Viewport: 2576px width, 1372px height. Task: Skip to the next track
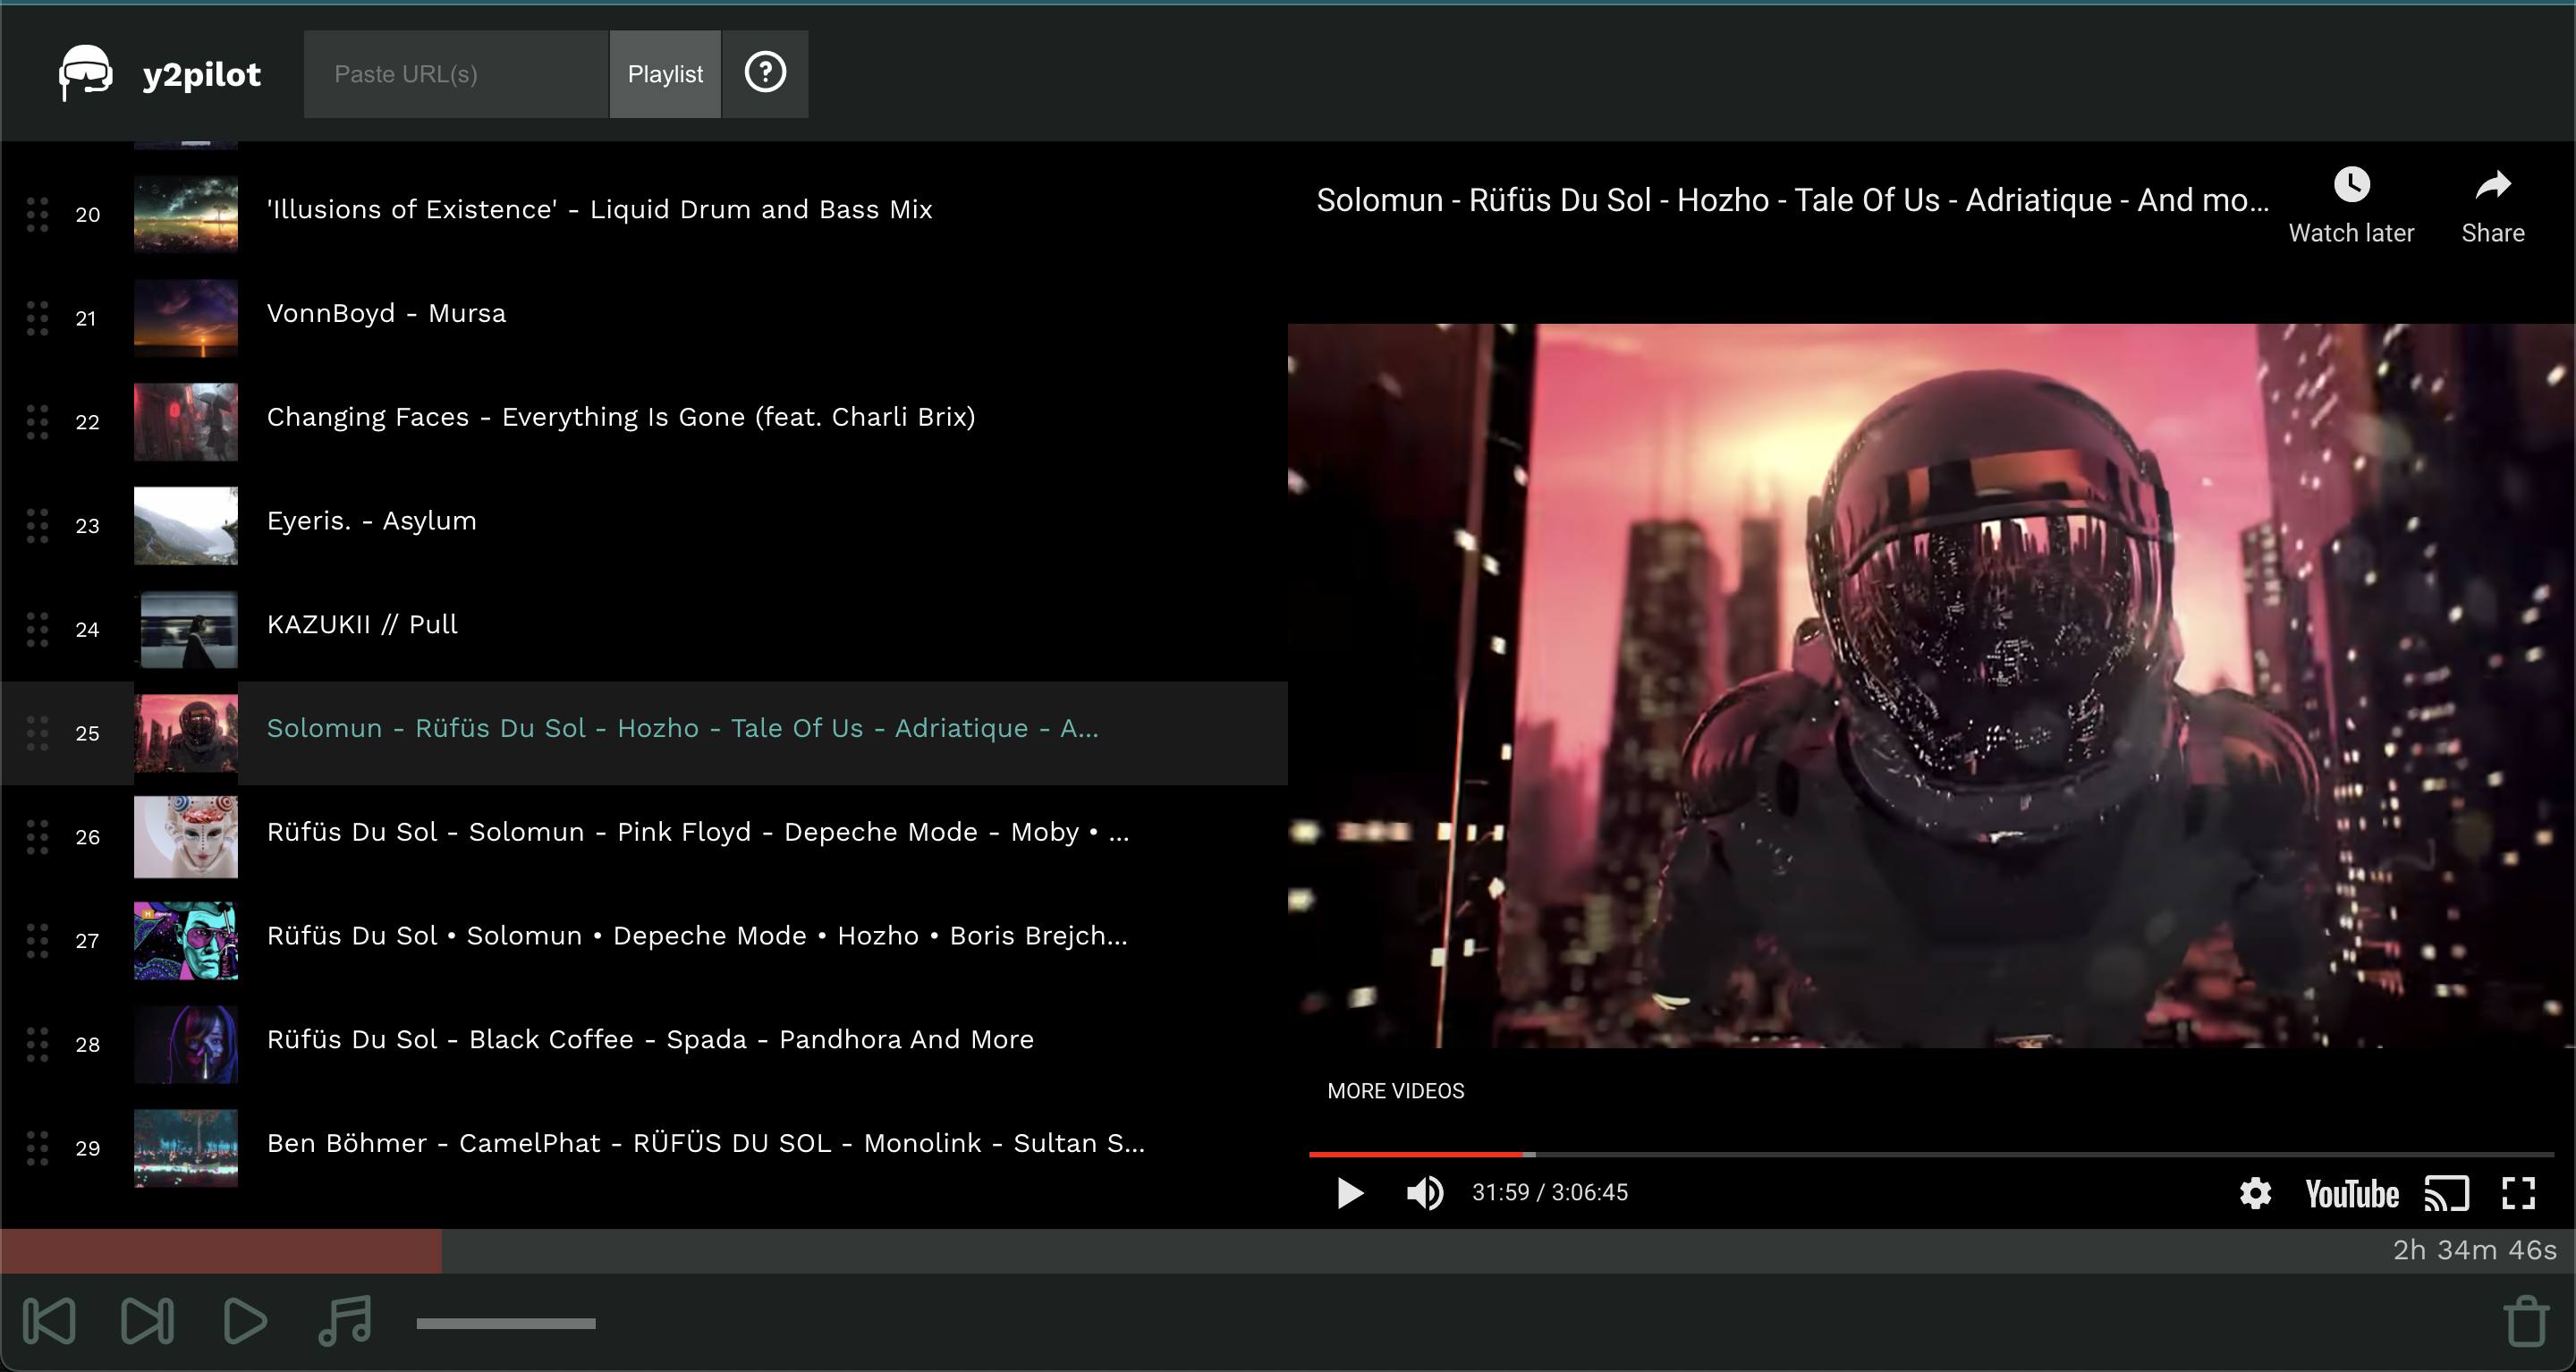pyautogui.click(x=148, y=1320)
